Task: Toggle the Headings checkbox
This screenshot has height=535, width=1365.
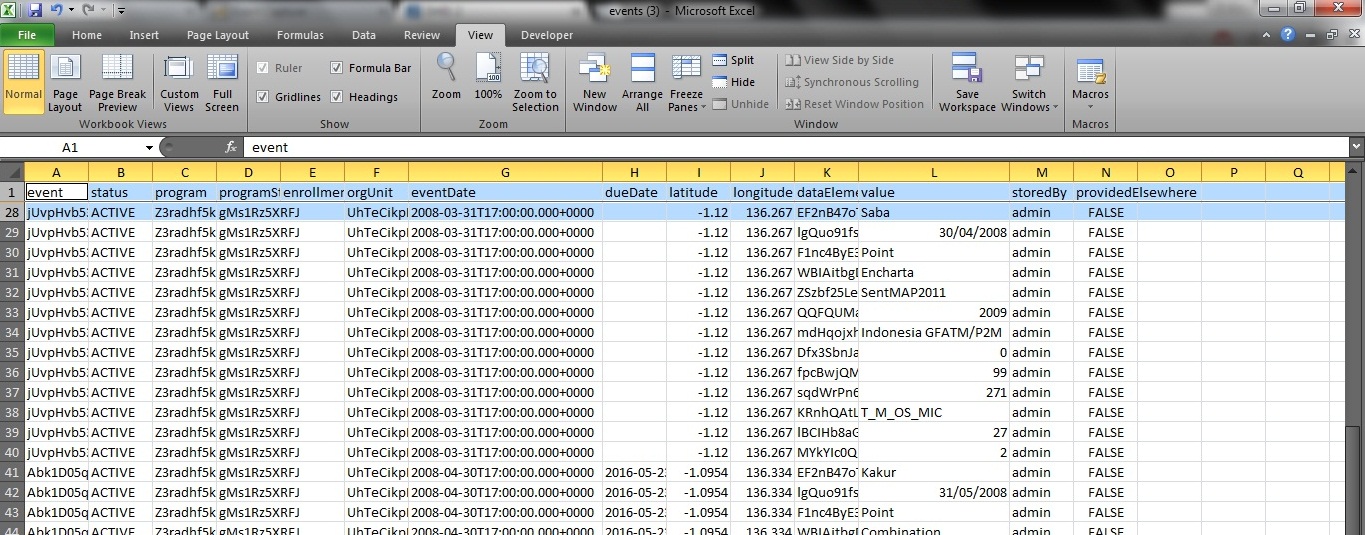Action: [337, 97]
